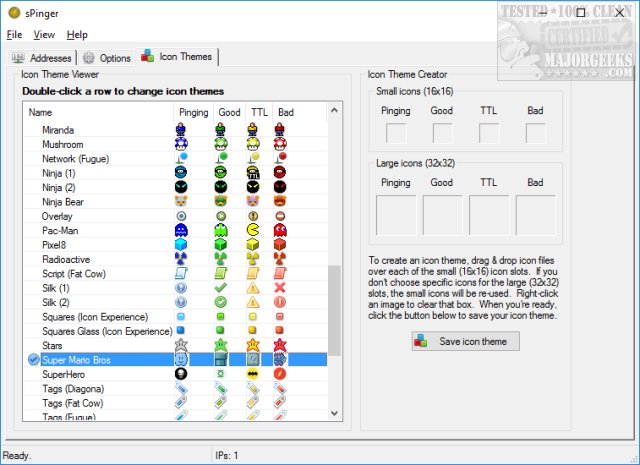Viewport: 640px width, 465px height.
Task: Select the Mushroom theme row
Action: pyautogui.click(x=176, y=144)
